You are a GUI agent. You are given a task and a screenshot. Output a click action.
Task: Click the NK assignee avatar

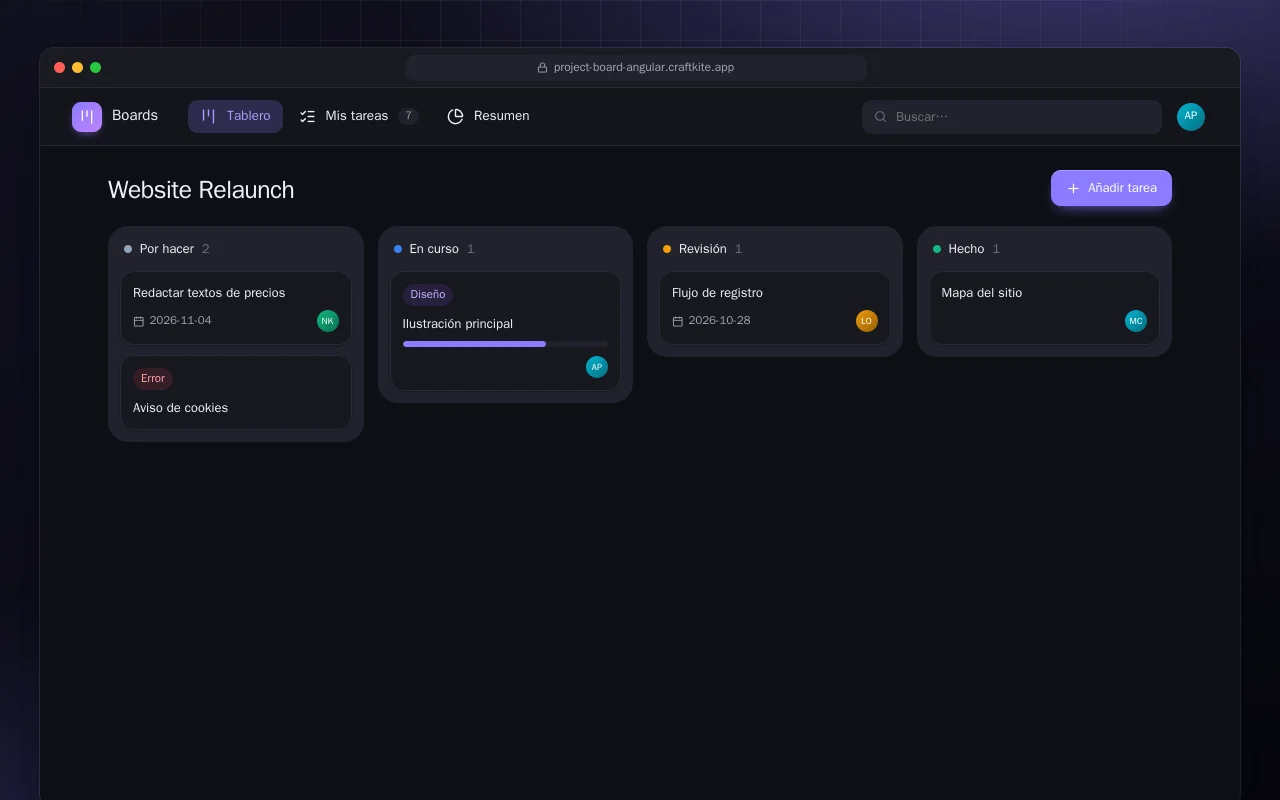[x=328, y=321]
